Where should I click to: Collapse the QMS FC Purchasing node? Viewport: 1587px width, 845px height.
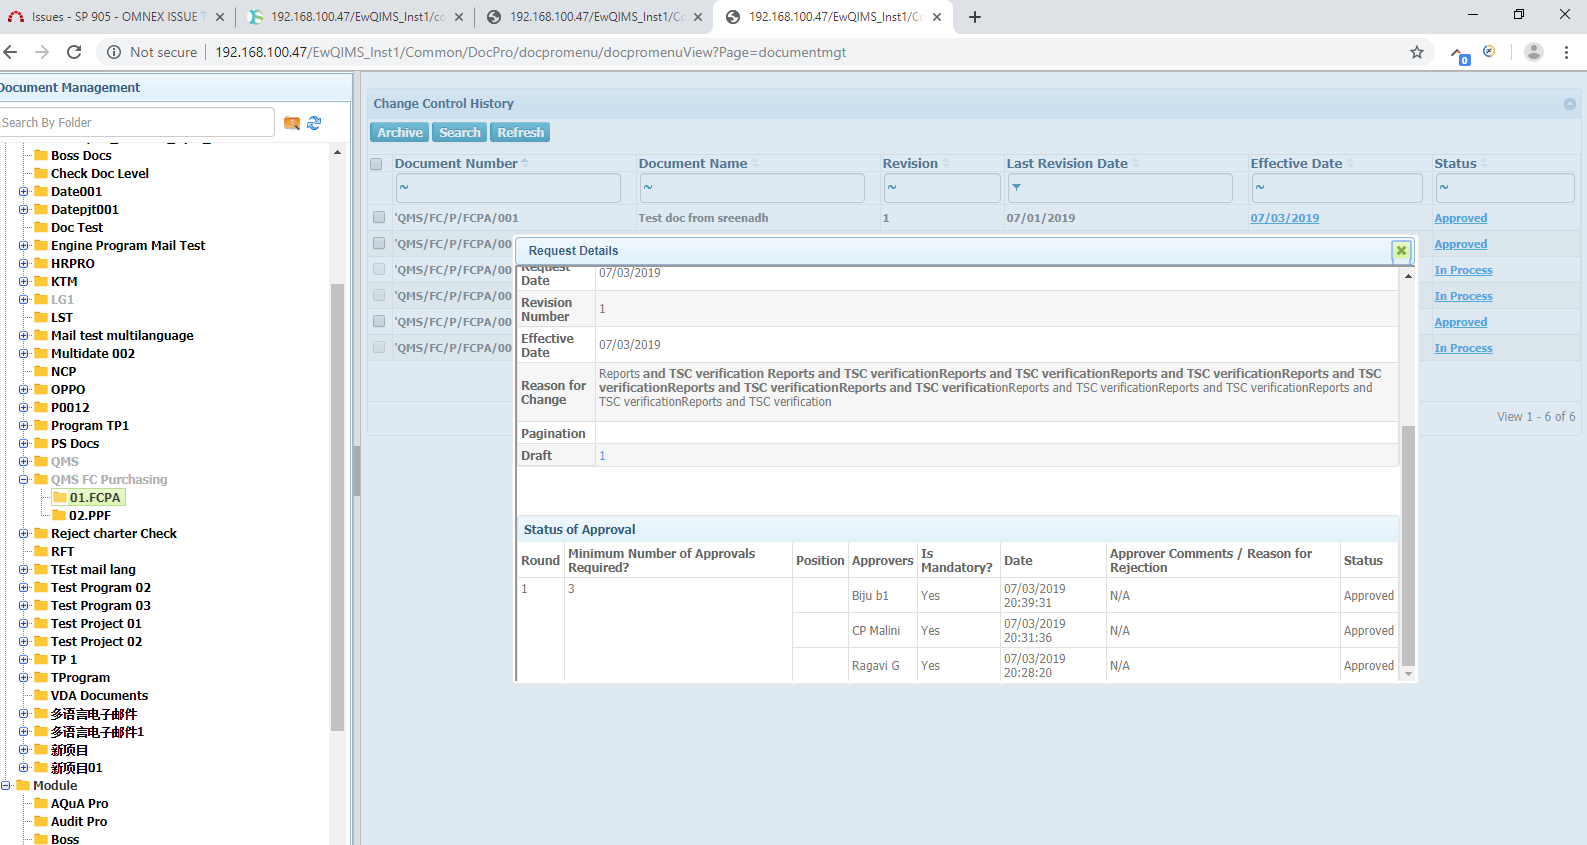click(24, 479)
